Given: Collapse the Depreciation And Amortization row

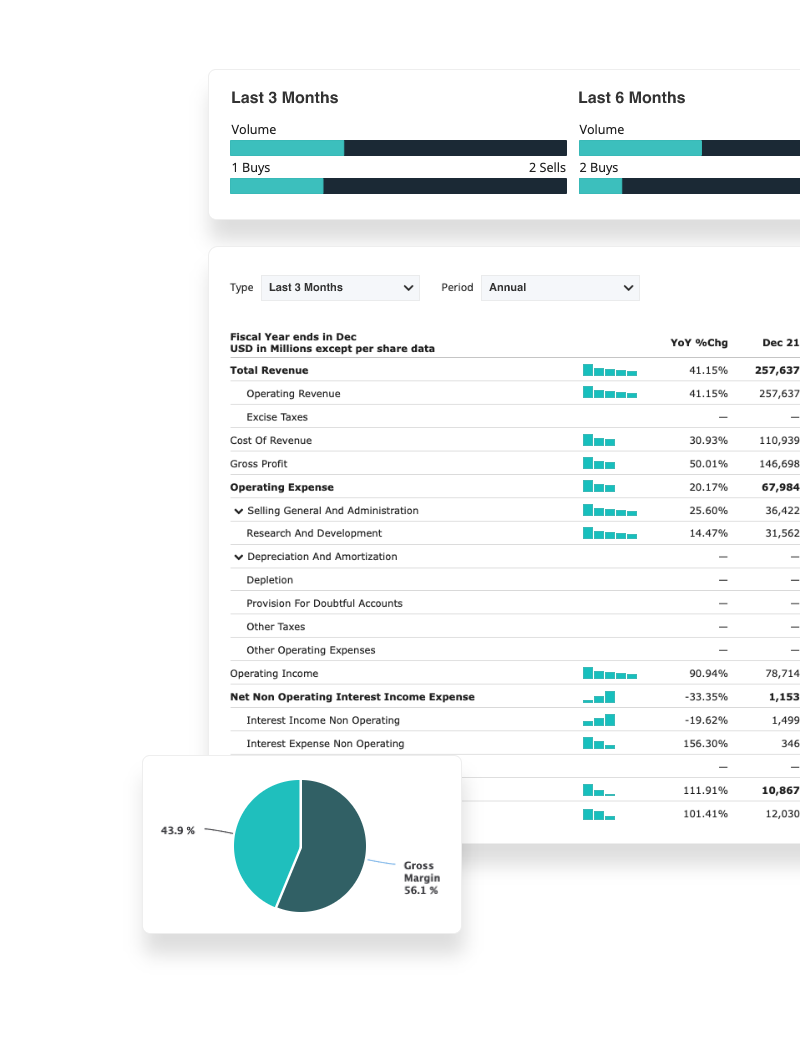Looking at the screenshot, I should tap(239, 557).
